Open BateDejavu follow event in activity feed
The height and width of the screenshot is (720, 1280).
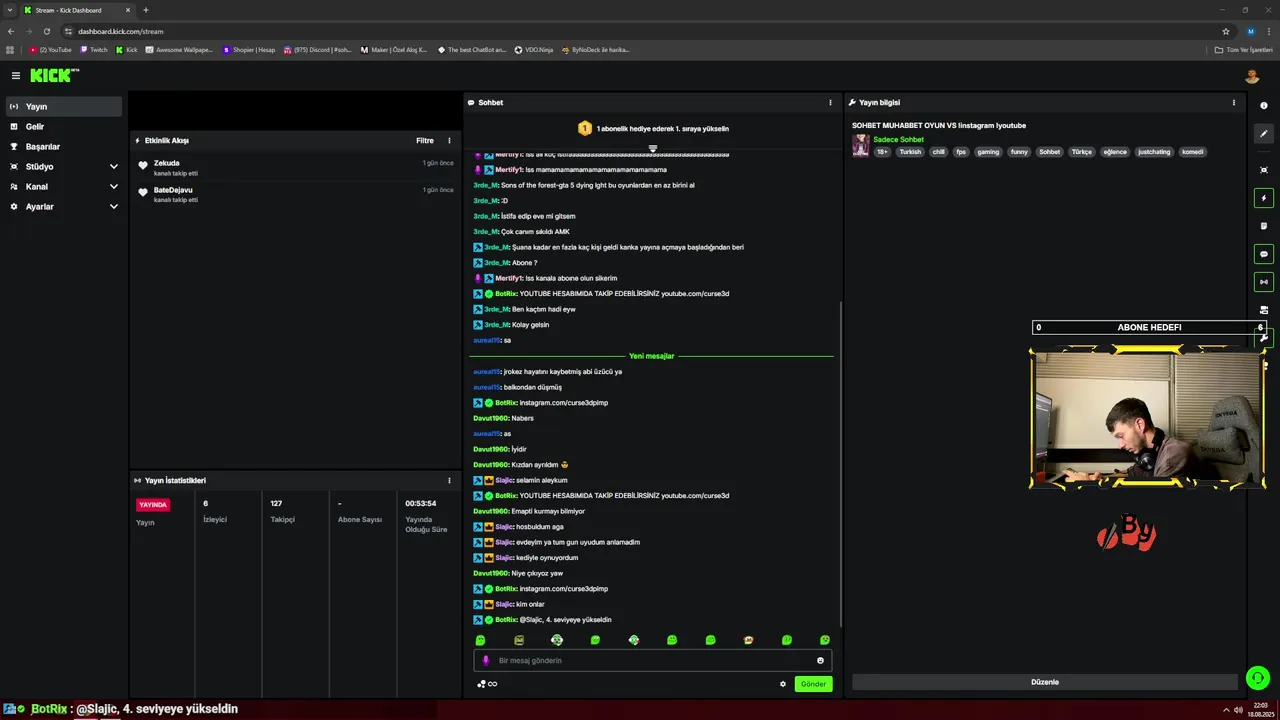tap(295, 194)
